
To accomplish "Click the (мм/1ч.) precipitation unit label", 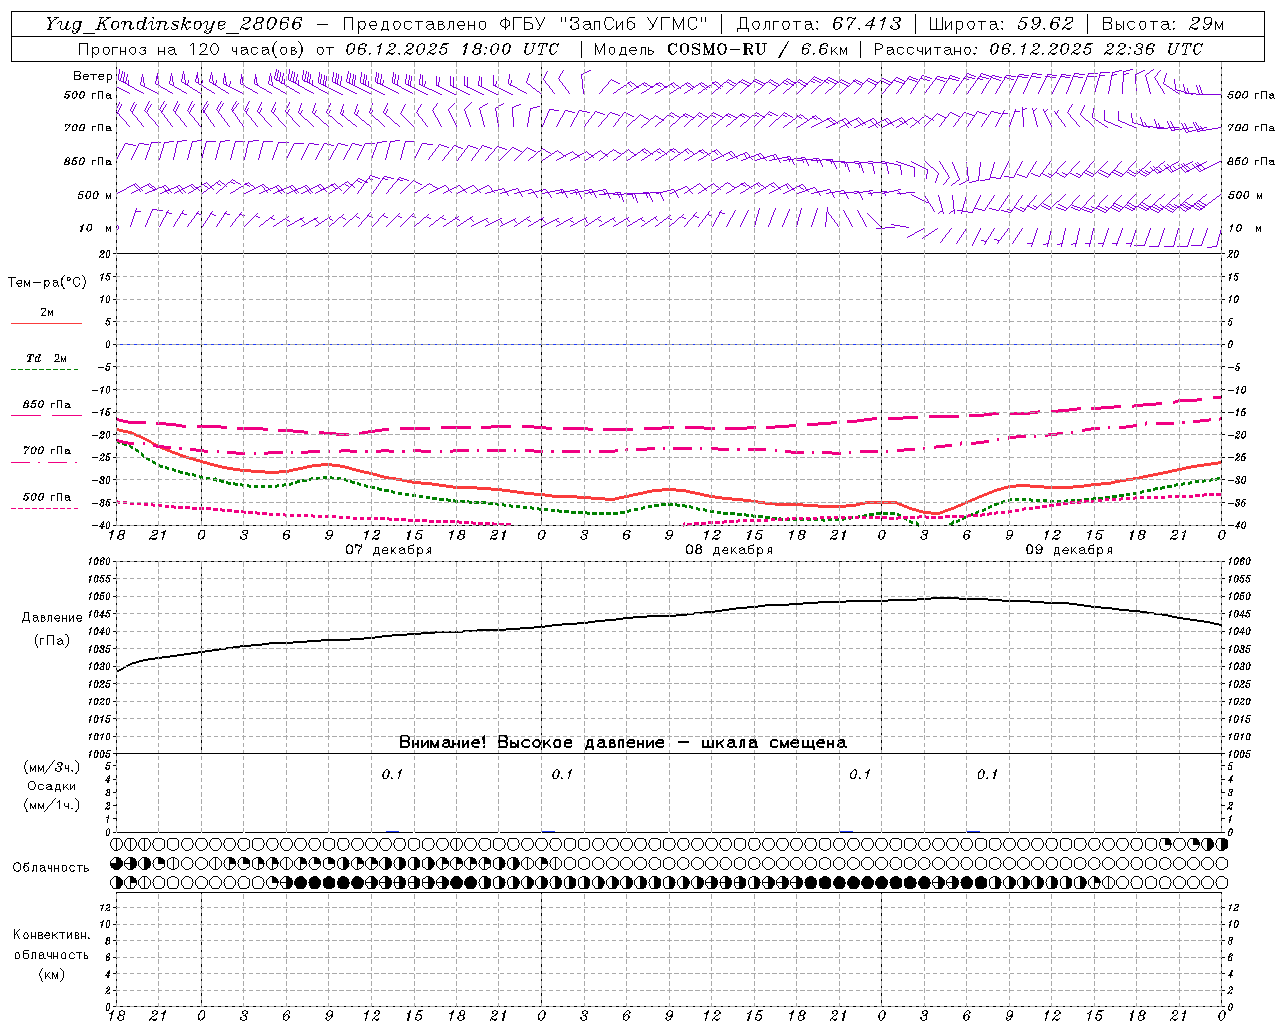I will tap(52, 805).
